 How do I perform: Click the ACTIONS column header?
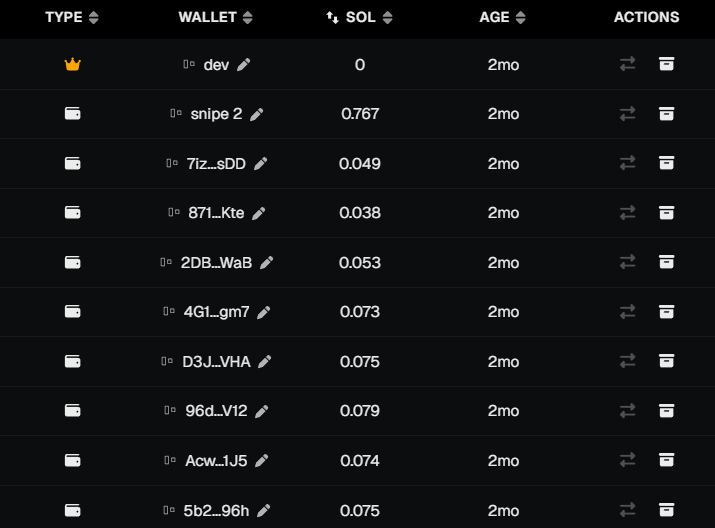pyautogui.click(x=646, y=17)
